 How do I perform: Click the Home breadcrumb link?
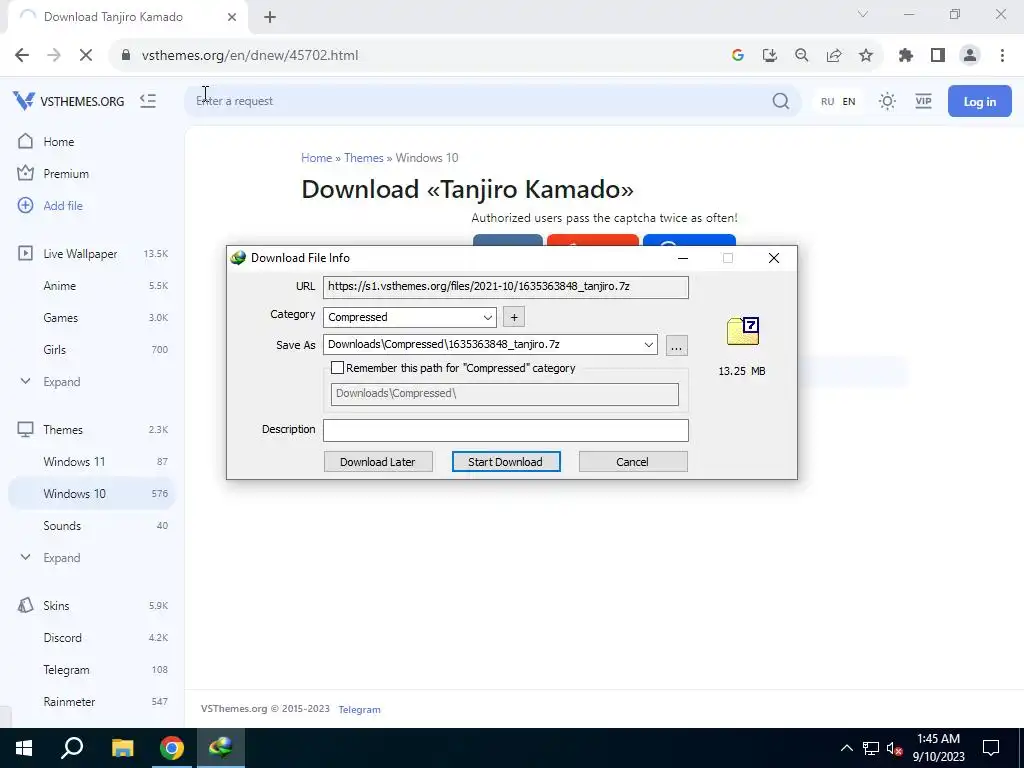point(316,158)
